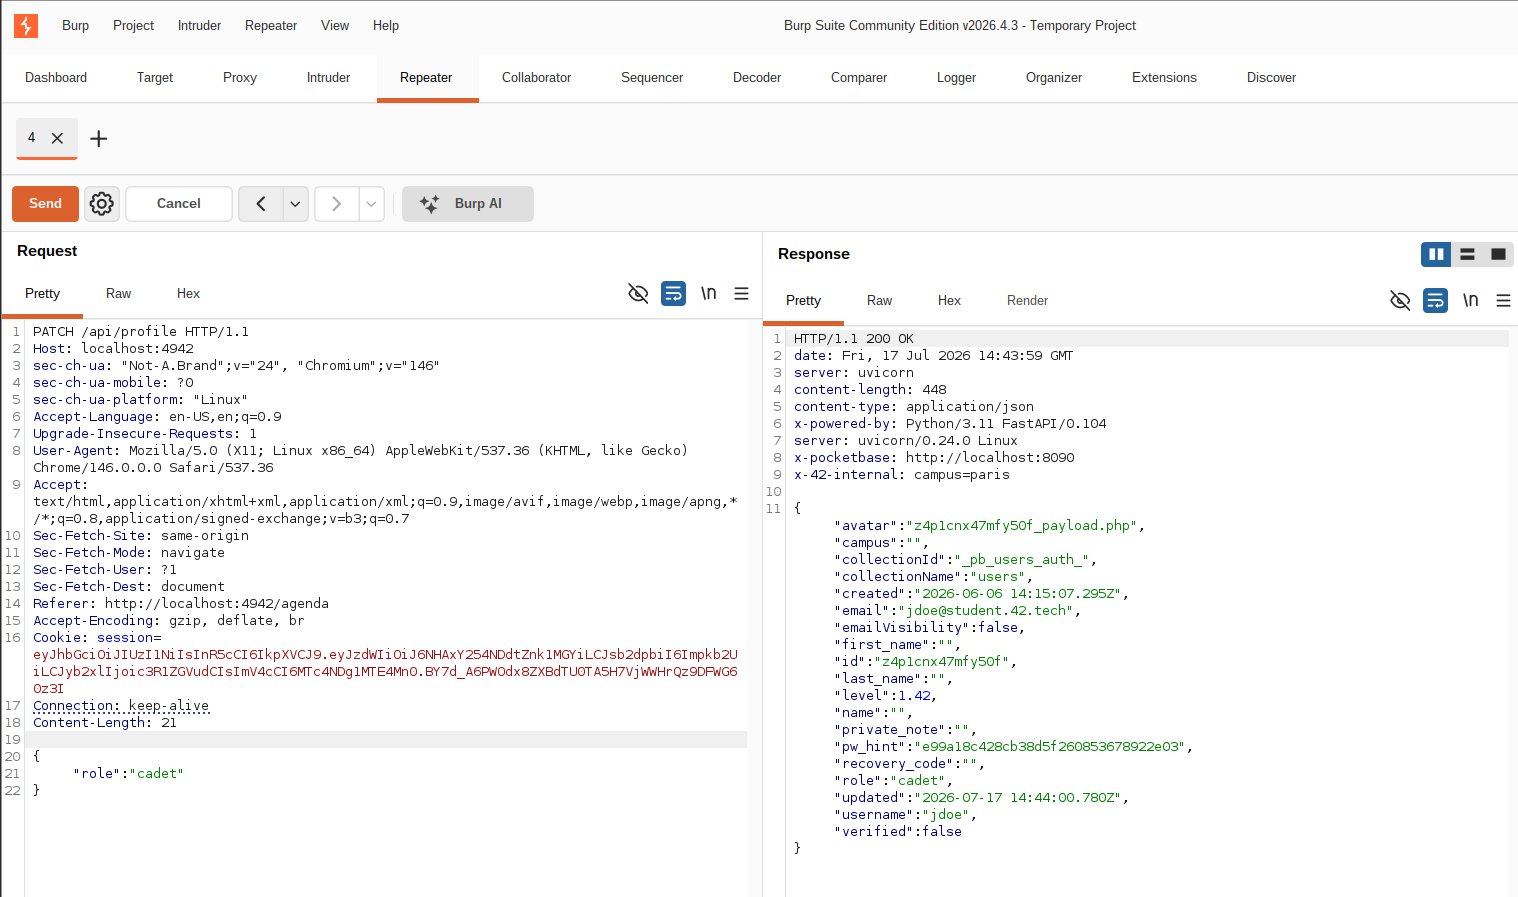Viewport: 1518px width, 897px height.
Task: Select the Repeater tool tab
Action: tap(426, 78)
